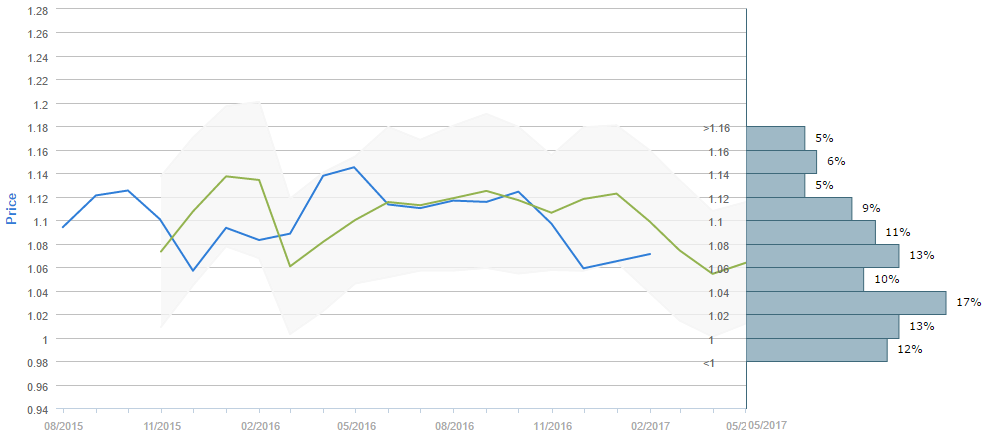
Task: Click the topmost 5% bar labeled >1.16
Action: click(x=775, y=138)
